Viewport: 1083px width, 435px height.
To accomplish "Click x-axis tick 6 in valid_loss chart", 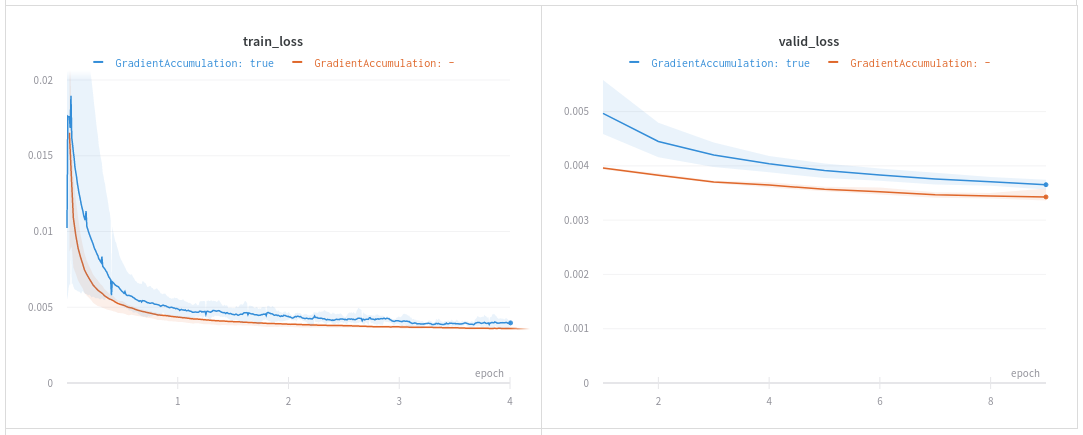I will pyautogui.click(x=879, y=401).
